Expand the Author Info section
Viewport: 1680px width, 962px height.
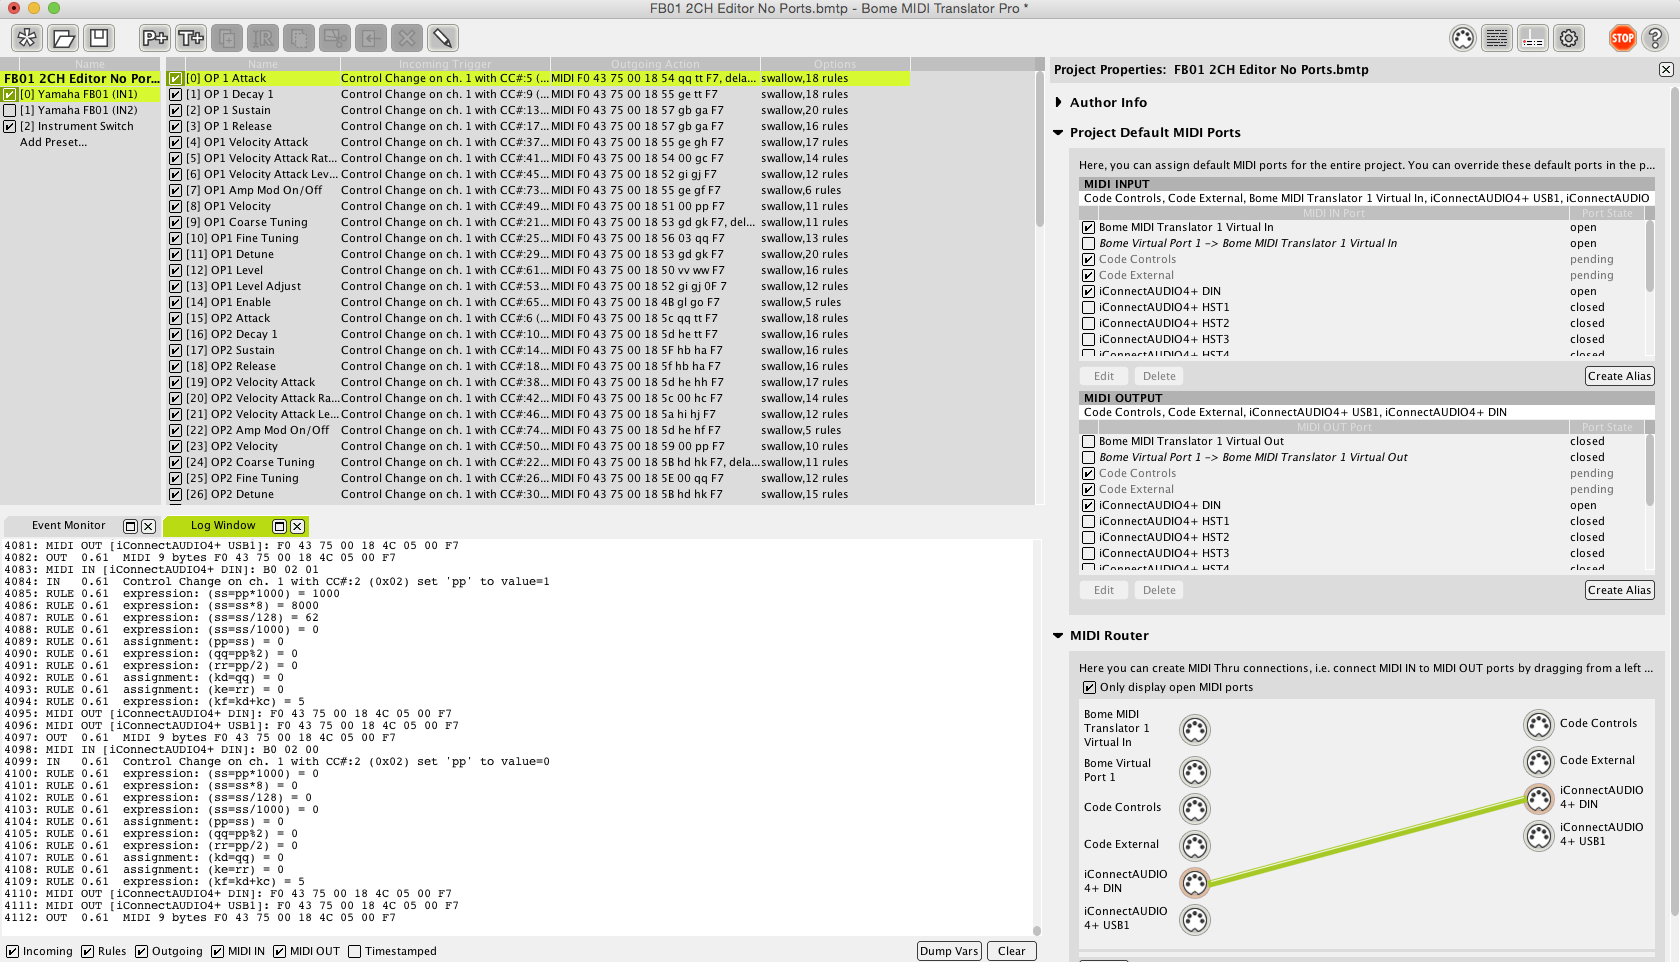coord(1059,103)
